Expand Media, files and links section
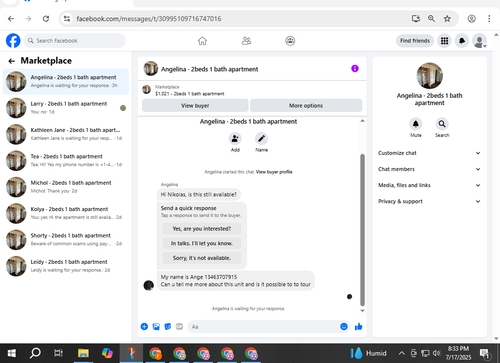Image resolution: width=500 pixels, height=363 pixels. coord(429,185)
